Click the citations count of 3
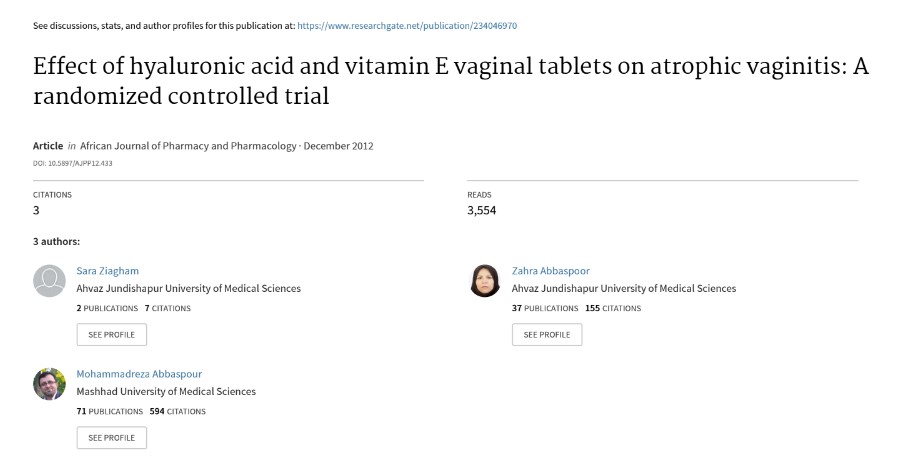Image resolution: width=923 pixels, height=476 pixels. coord(36,210)
